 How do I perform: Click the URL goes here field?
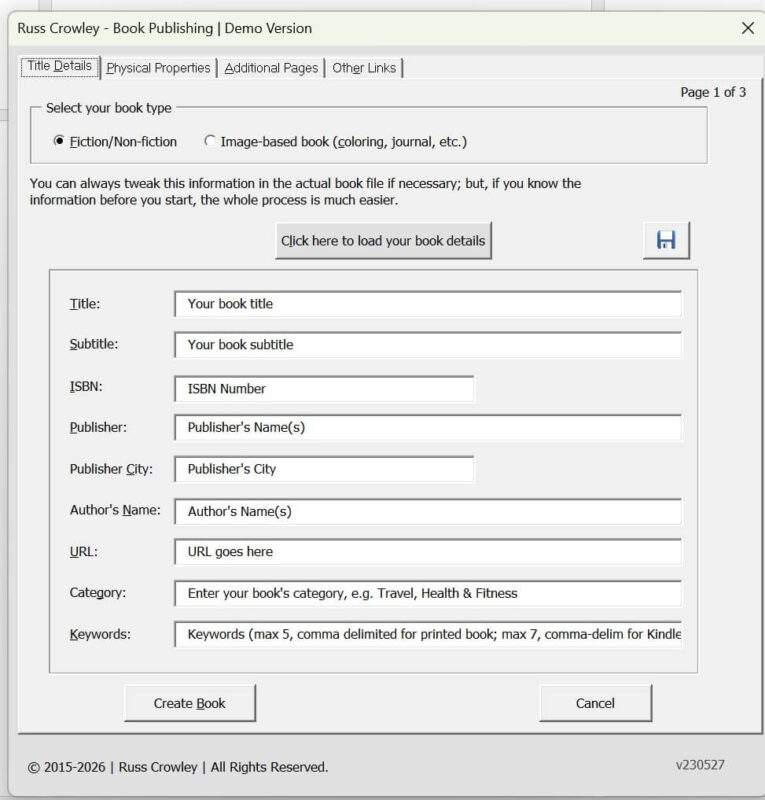coord(427,552)
